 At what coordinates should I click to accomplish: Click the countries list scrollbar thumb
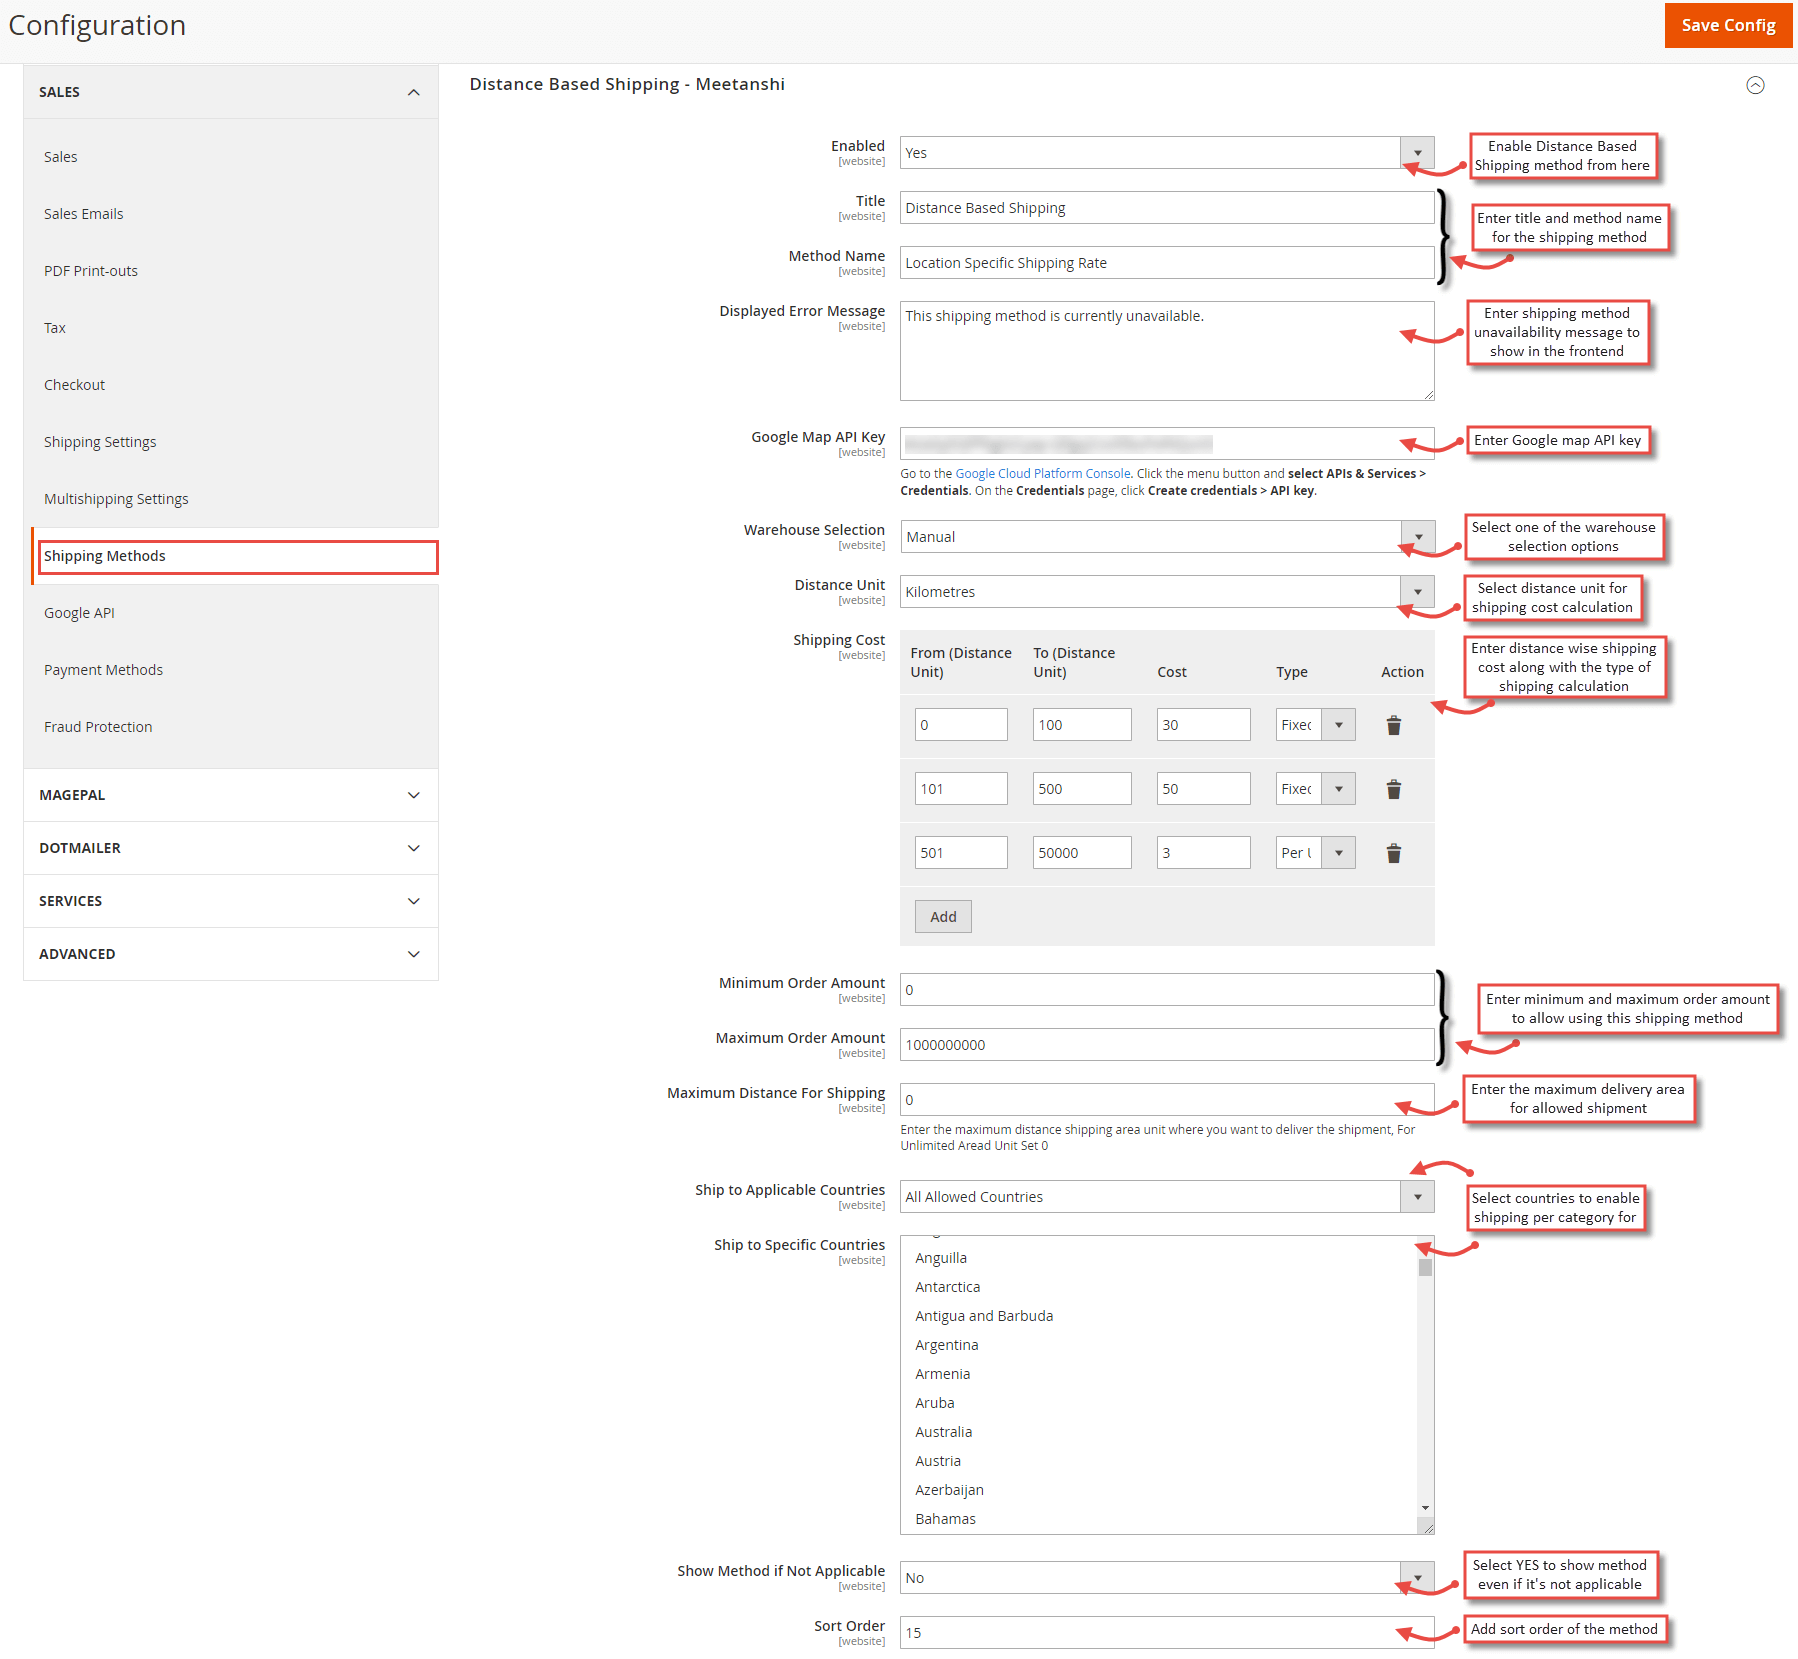click(x=1425, y=1267)
